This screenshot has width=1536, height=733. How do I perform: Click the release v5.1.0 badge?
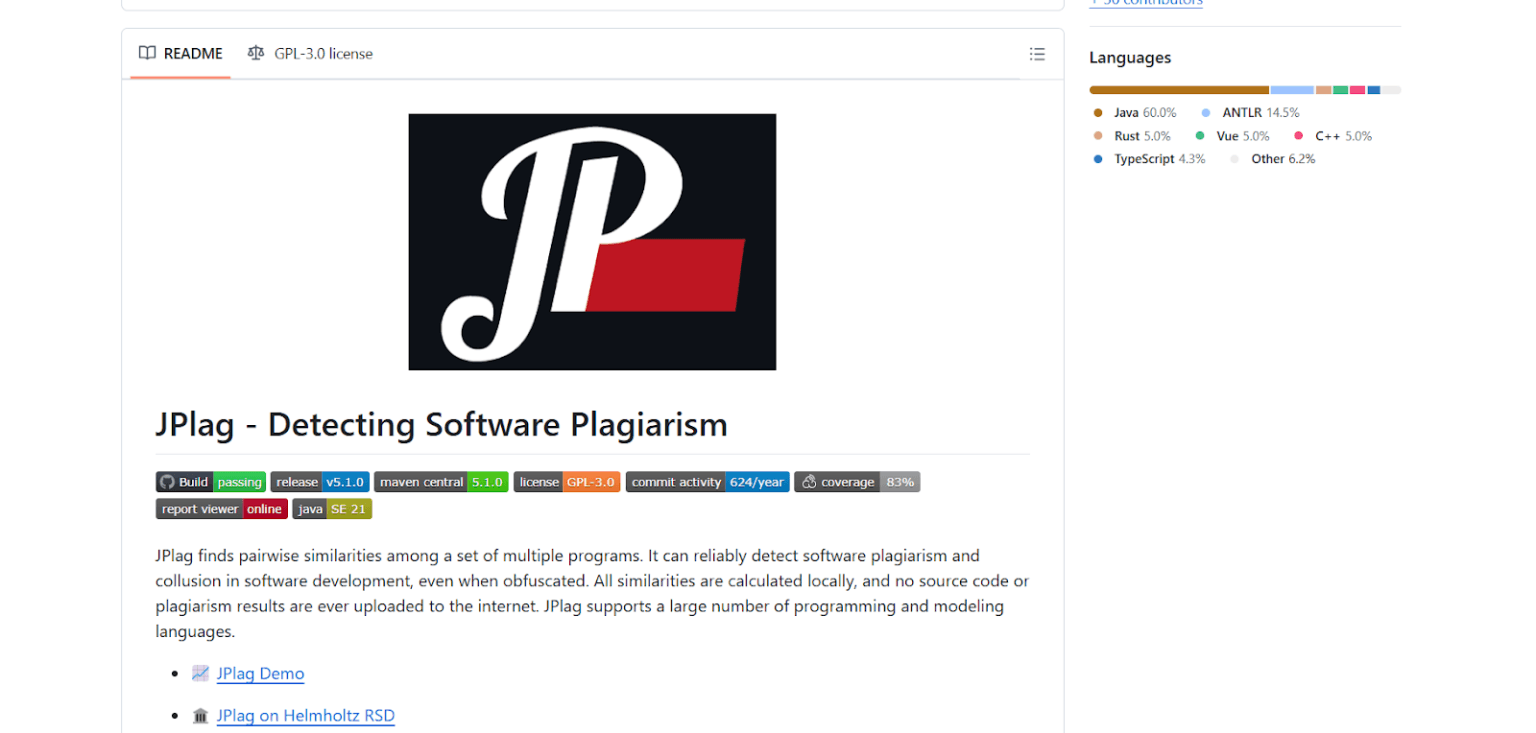pos(320,481)
